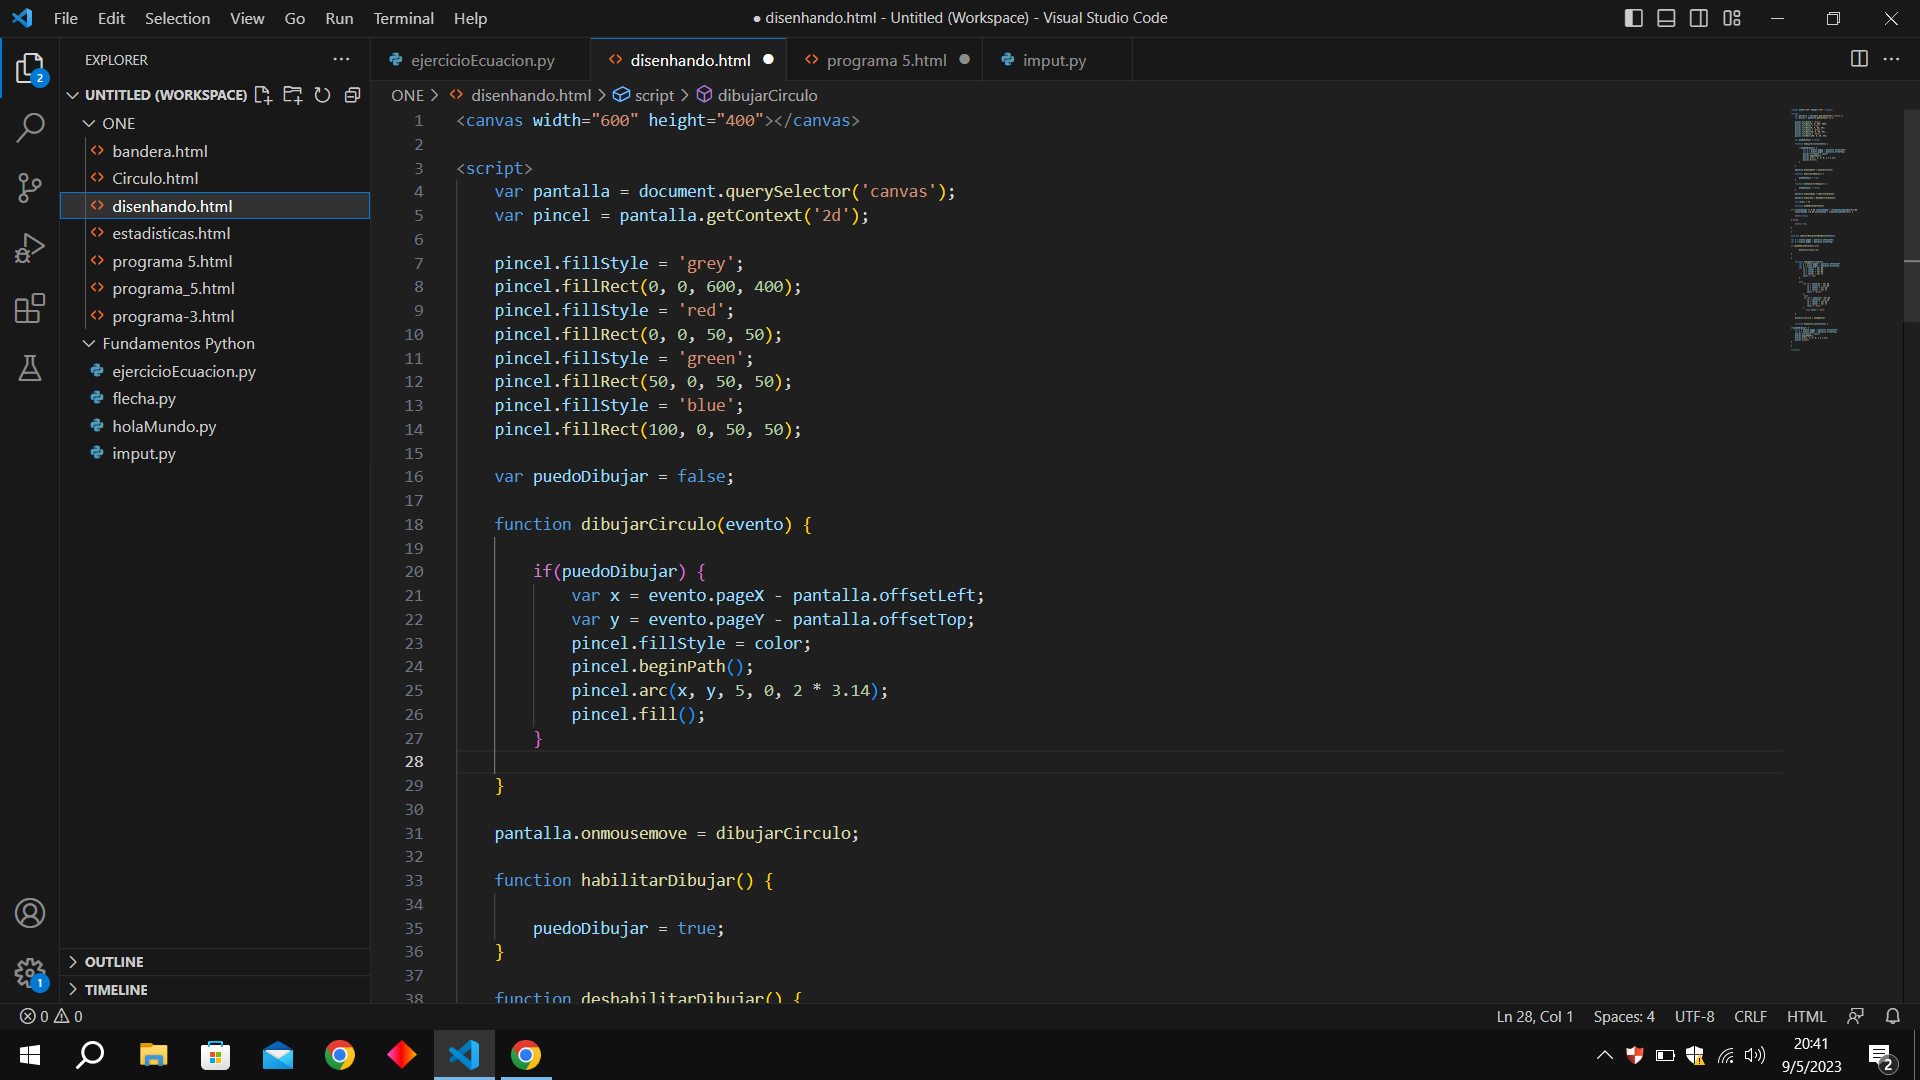Change file encoding UTF-8
The width and height of the screenshot is (1920, 1080).
(1694, 1016)
